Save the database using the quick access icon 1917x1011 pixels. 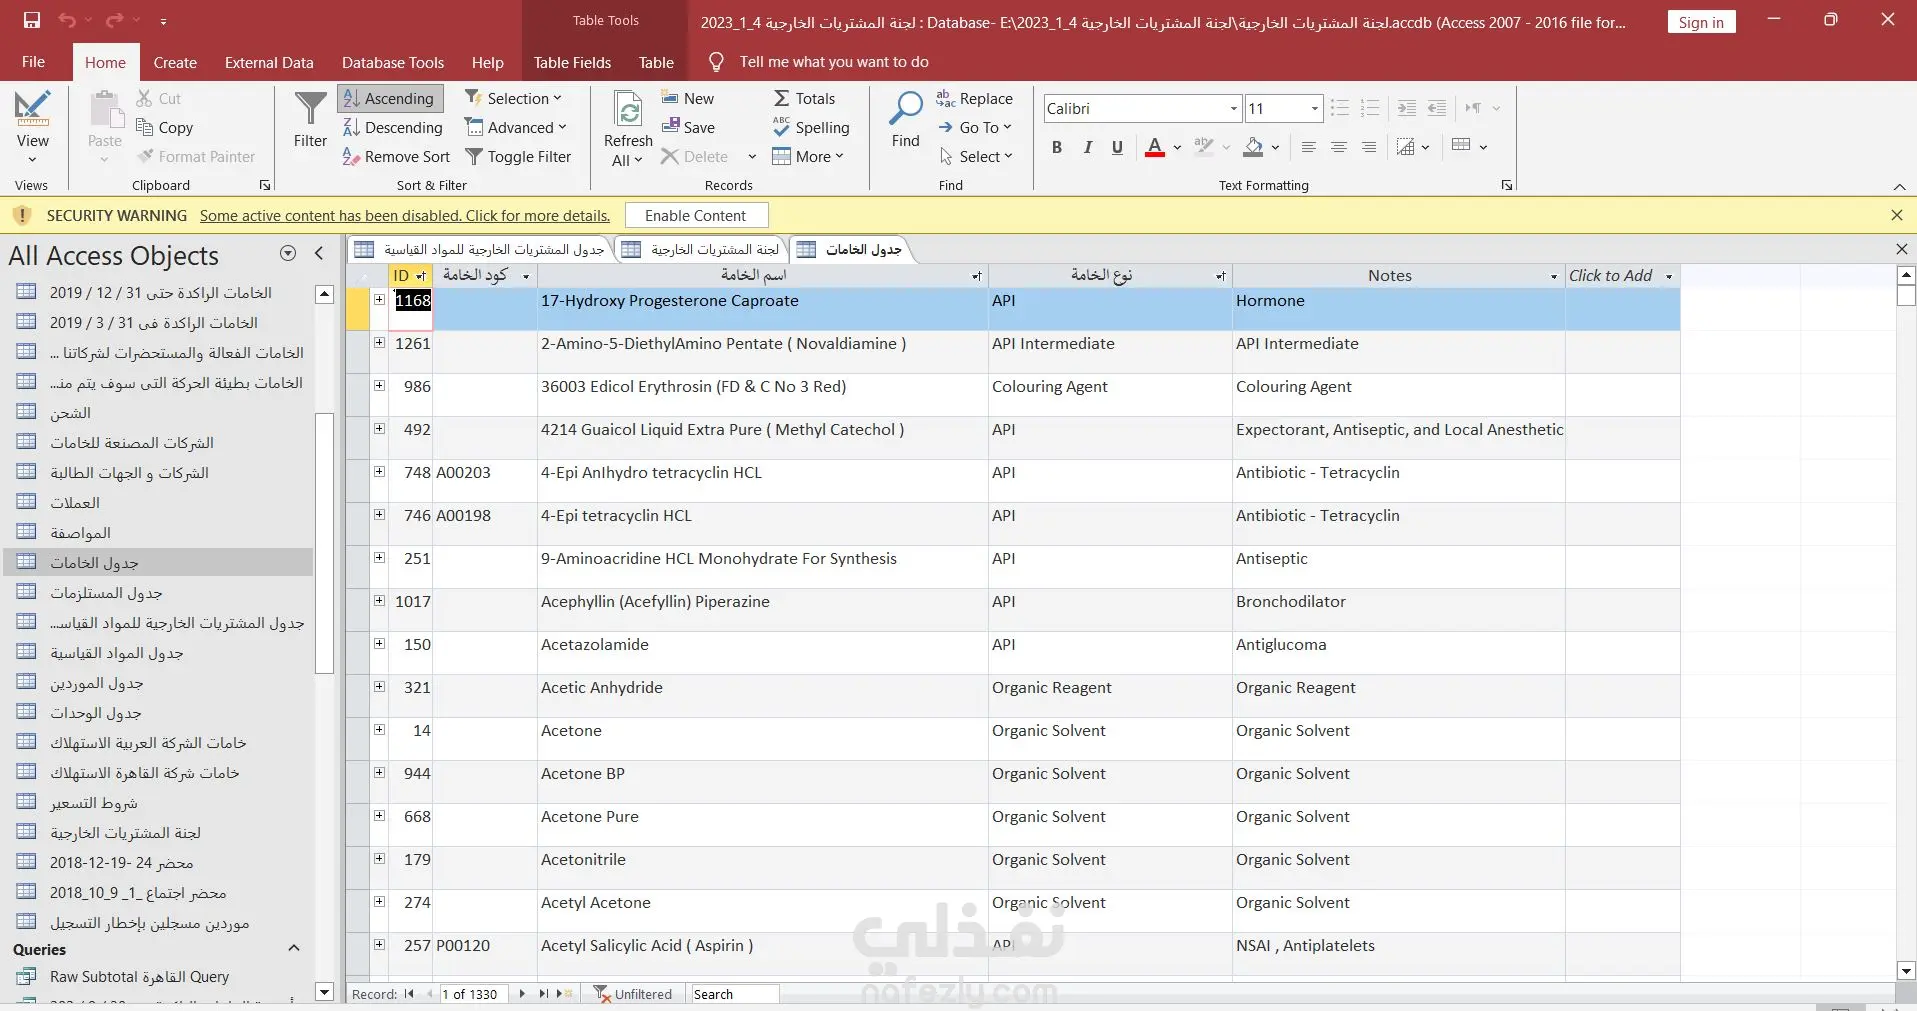point(32,21)
